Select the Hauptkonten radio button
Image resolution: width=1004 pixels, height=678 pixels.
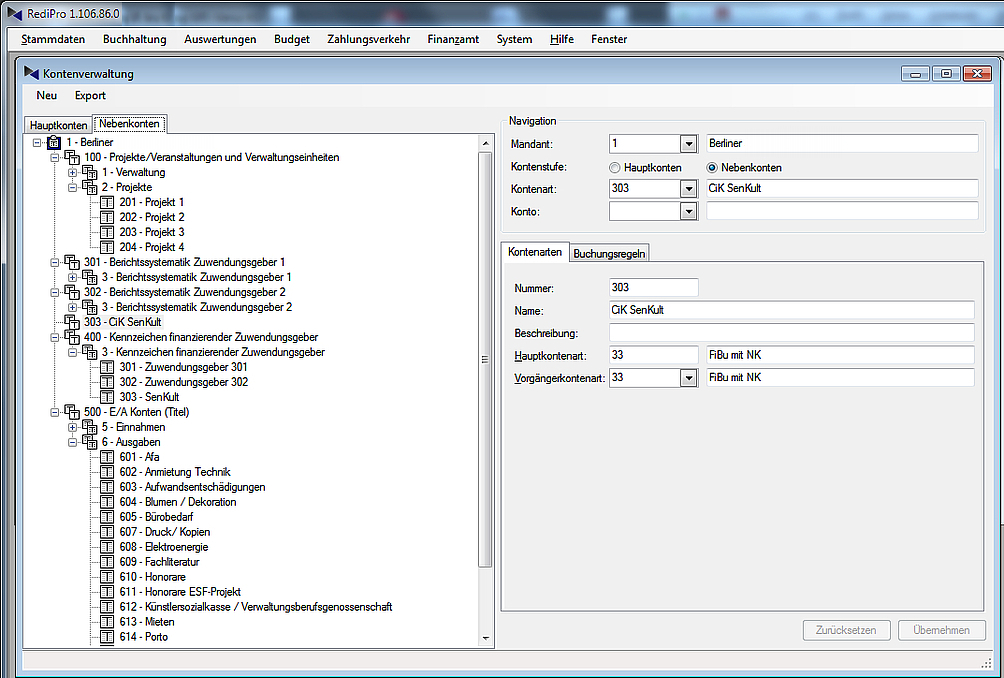point(615,168)
